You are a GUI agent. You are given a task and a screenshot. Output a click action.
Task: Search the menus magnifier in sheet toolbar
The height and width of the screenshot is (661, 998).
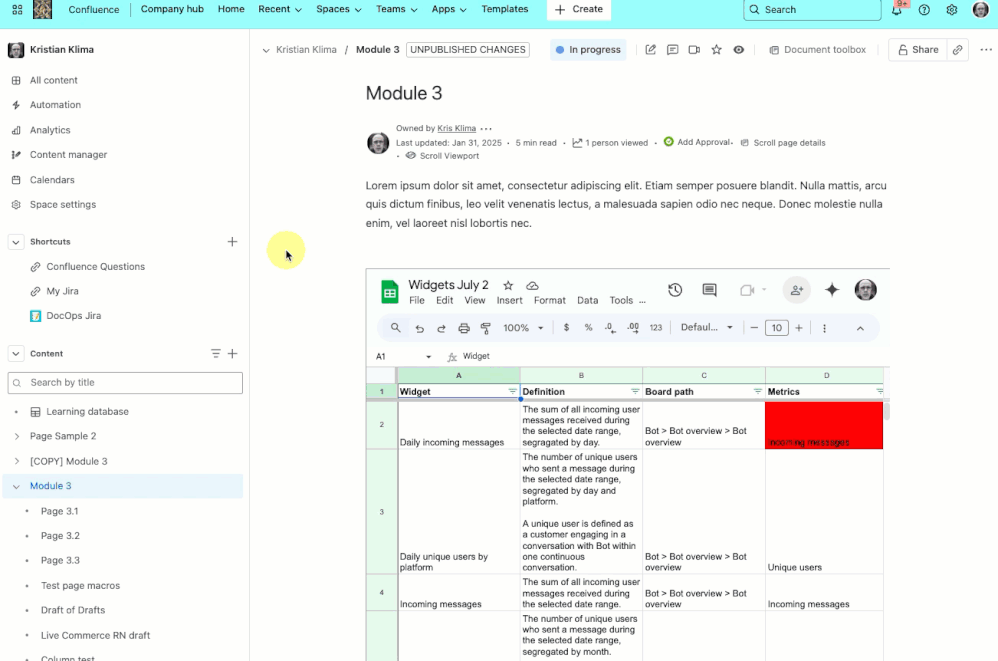(396, 328)
